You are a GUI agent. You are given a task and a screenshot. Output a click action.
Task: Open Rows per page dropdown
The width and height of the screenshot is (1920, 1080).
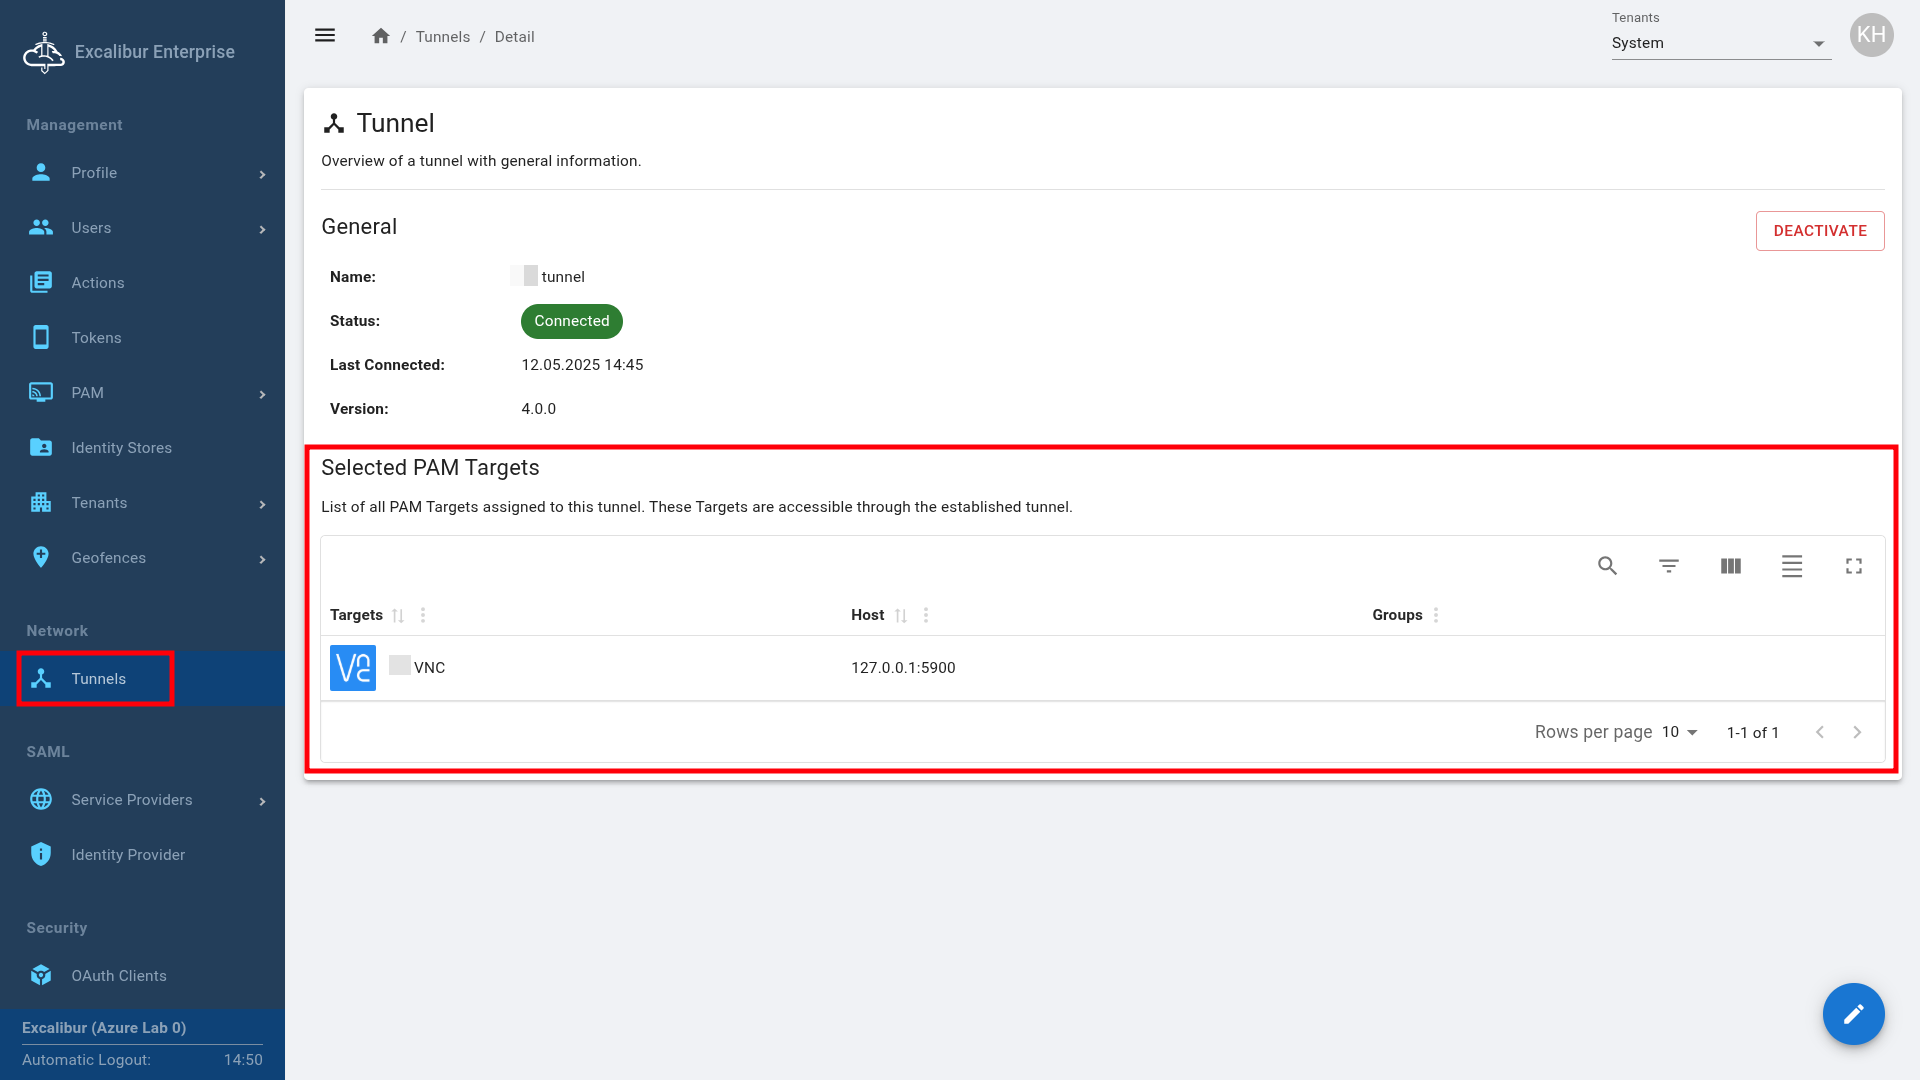[x=1680, y=732]
